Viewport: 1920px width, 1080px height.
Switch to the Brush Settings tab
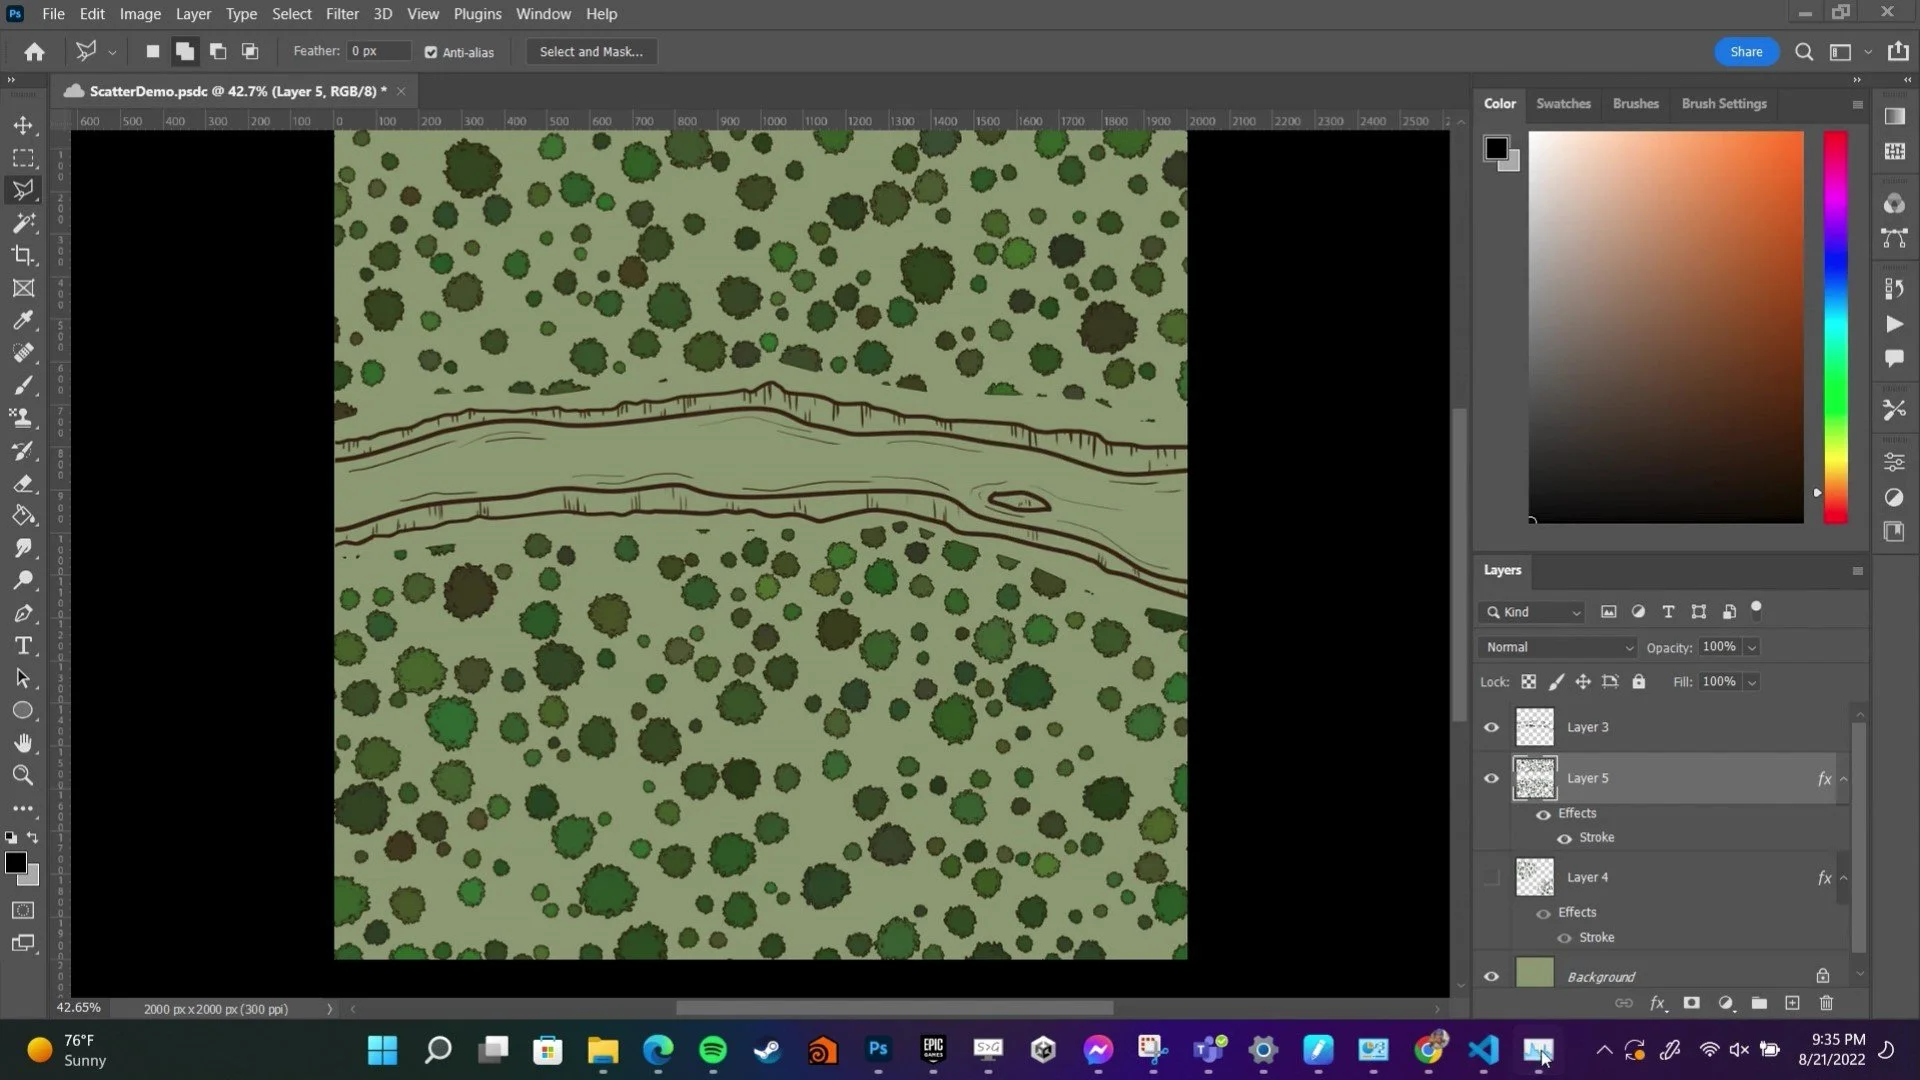click(x=1724, y=104)
